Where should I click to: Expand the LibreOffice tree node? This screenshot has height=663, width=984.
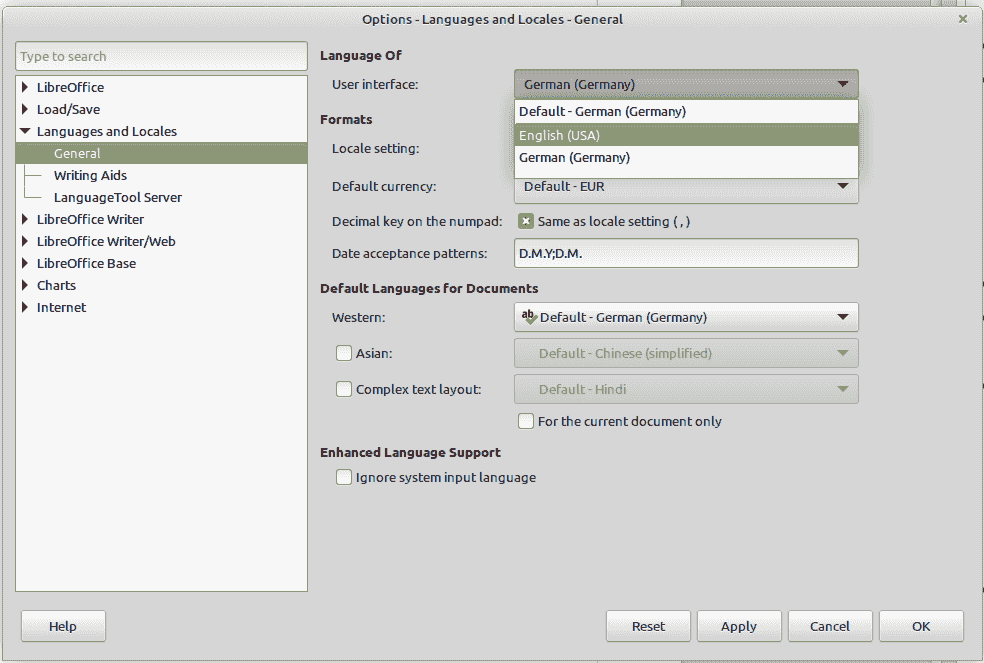tap(25, 87)
